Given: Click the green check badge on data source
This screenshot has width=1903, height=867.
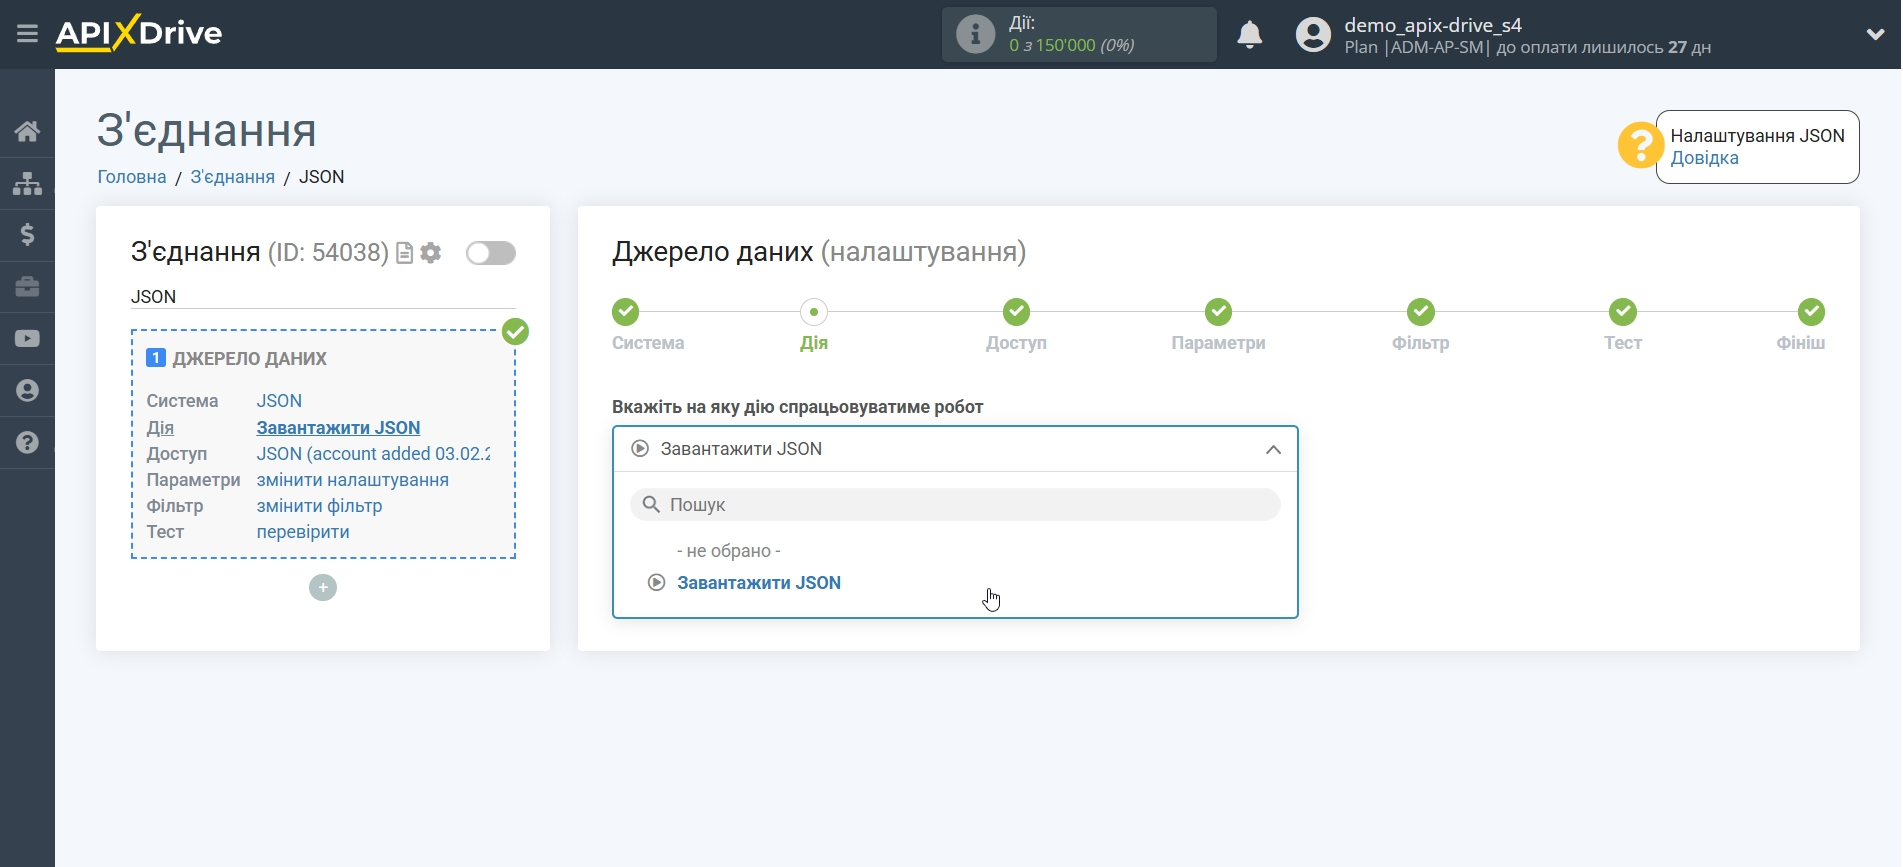Looking at the screenshot, I should tap(515, 332).
